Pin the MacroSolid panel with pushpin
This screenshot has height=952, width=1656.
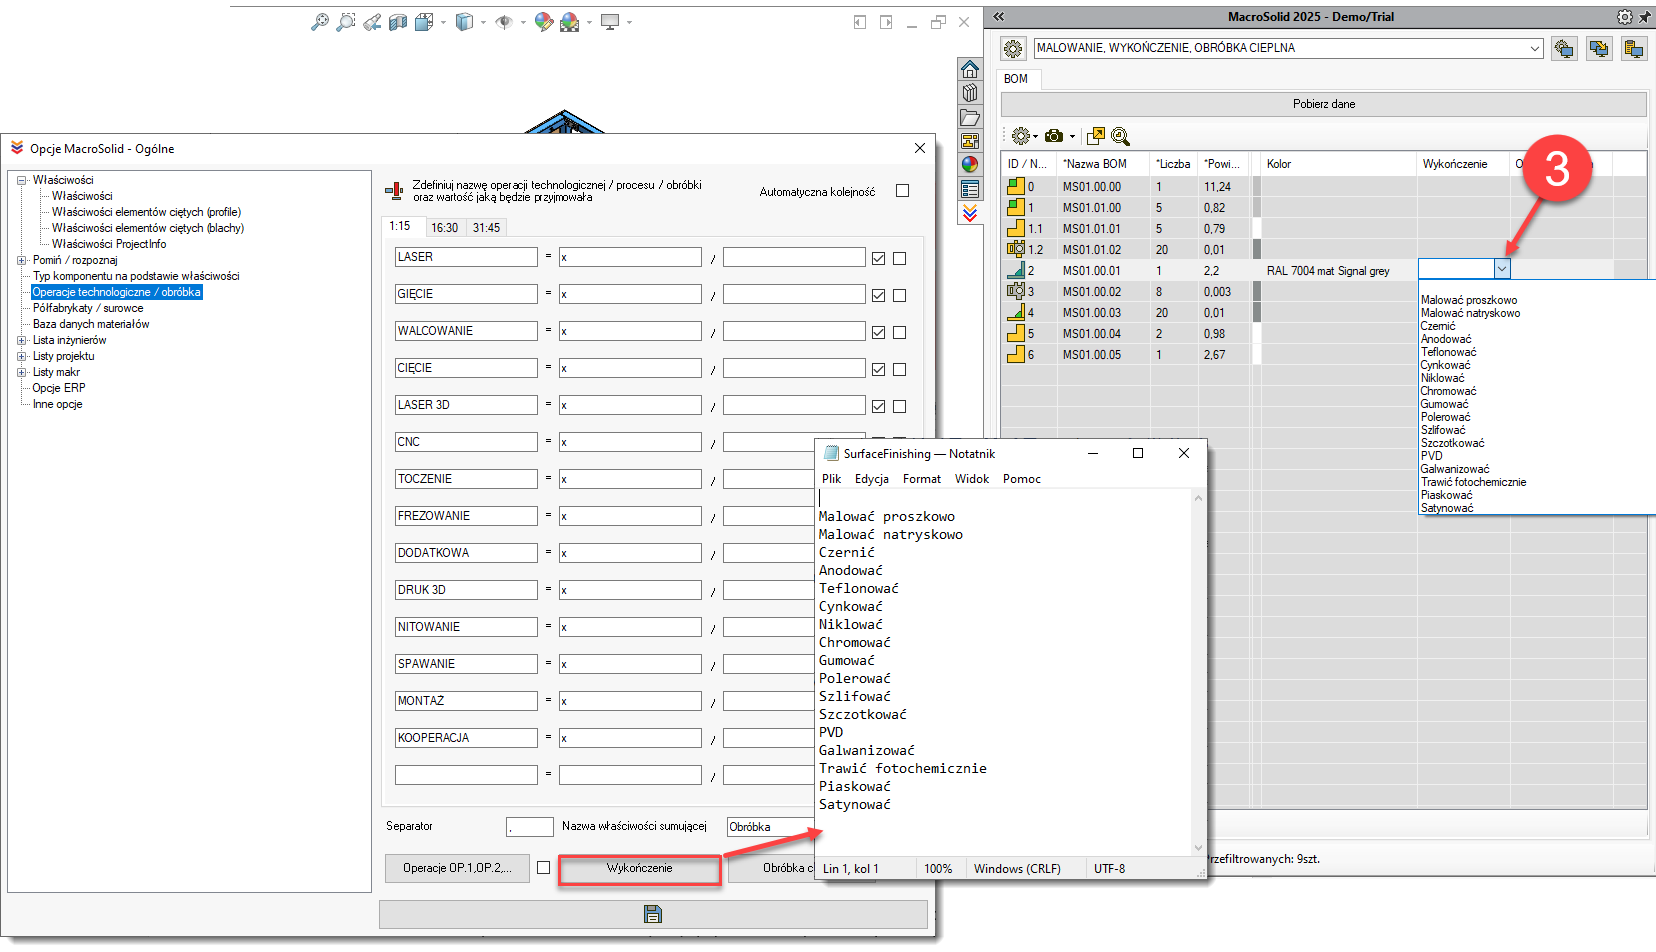[1645, 17]
